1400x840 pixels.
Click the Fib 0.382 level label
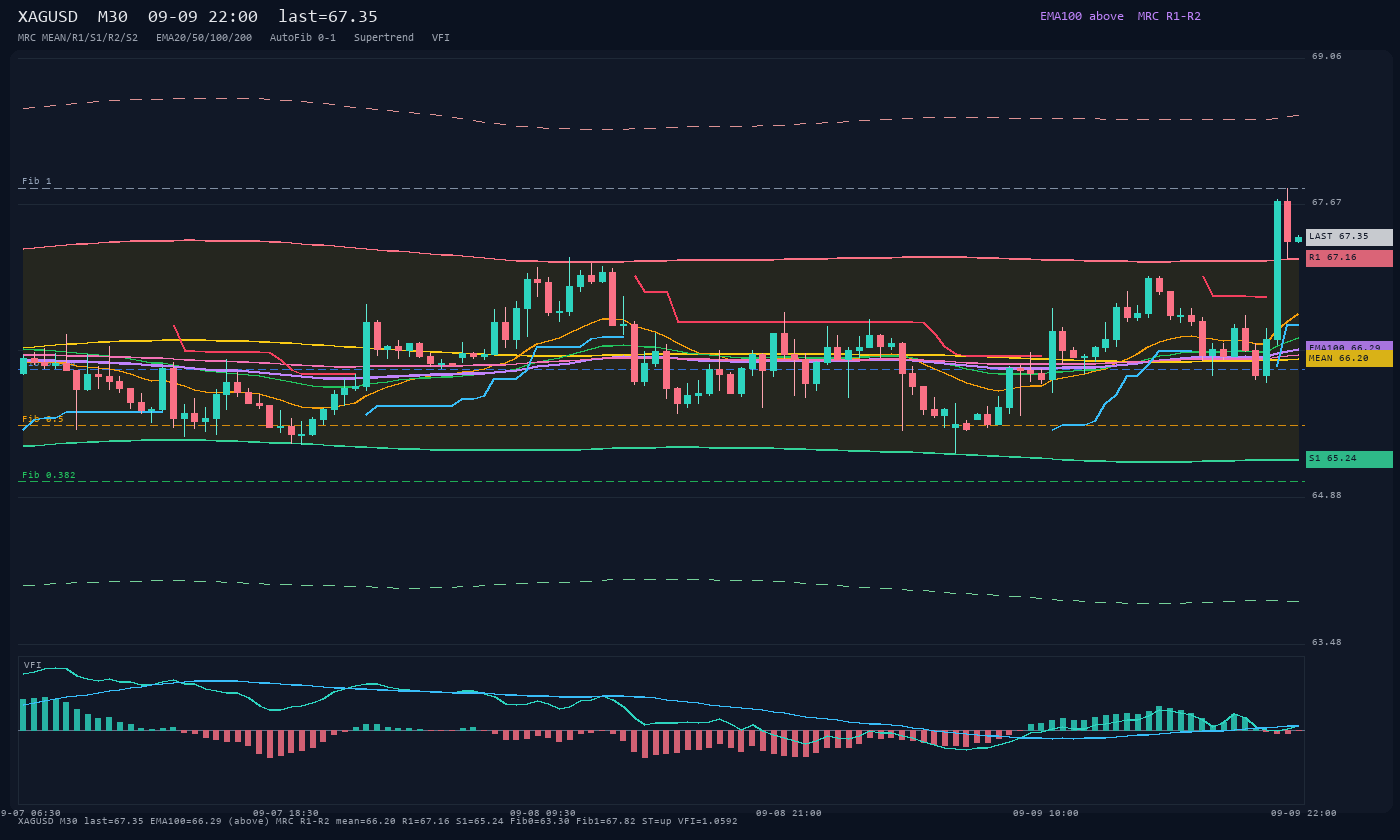coord(49,476)
